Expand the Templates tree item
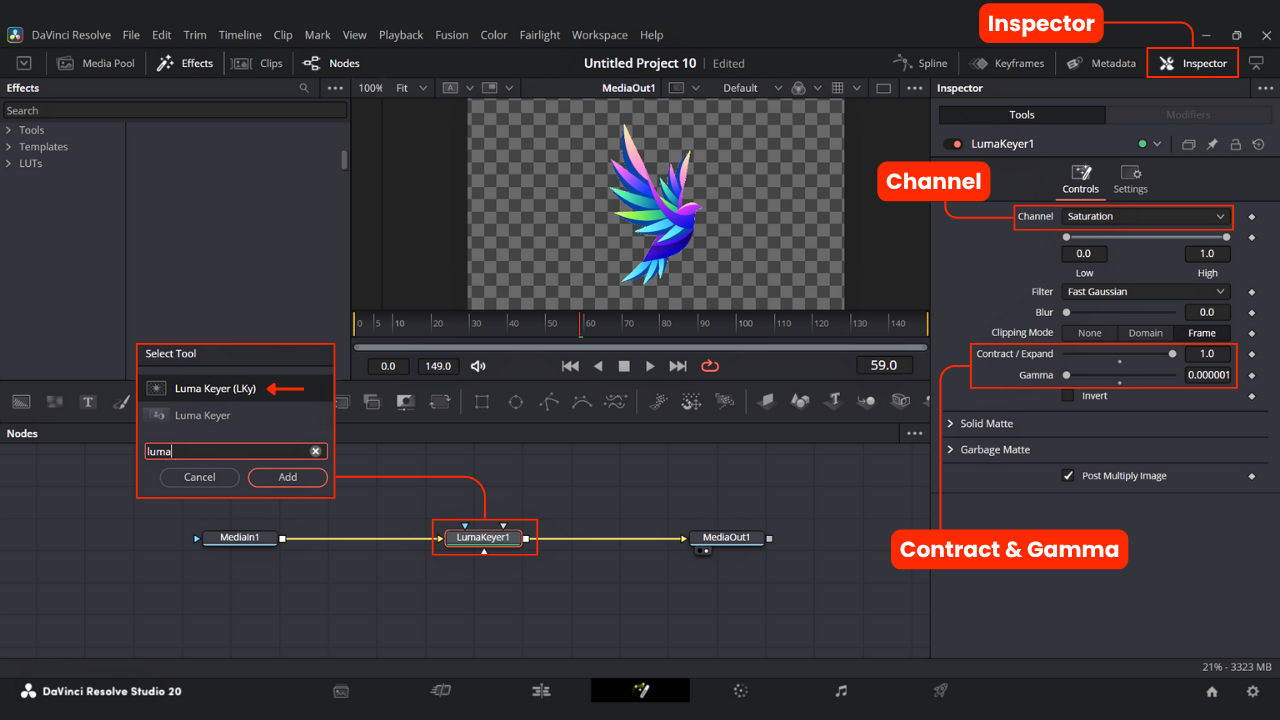1280x720 pixels. (x=43, y=147)
